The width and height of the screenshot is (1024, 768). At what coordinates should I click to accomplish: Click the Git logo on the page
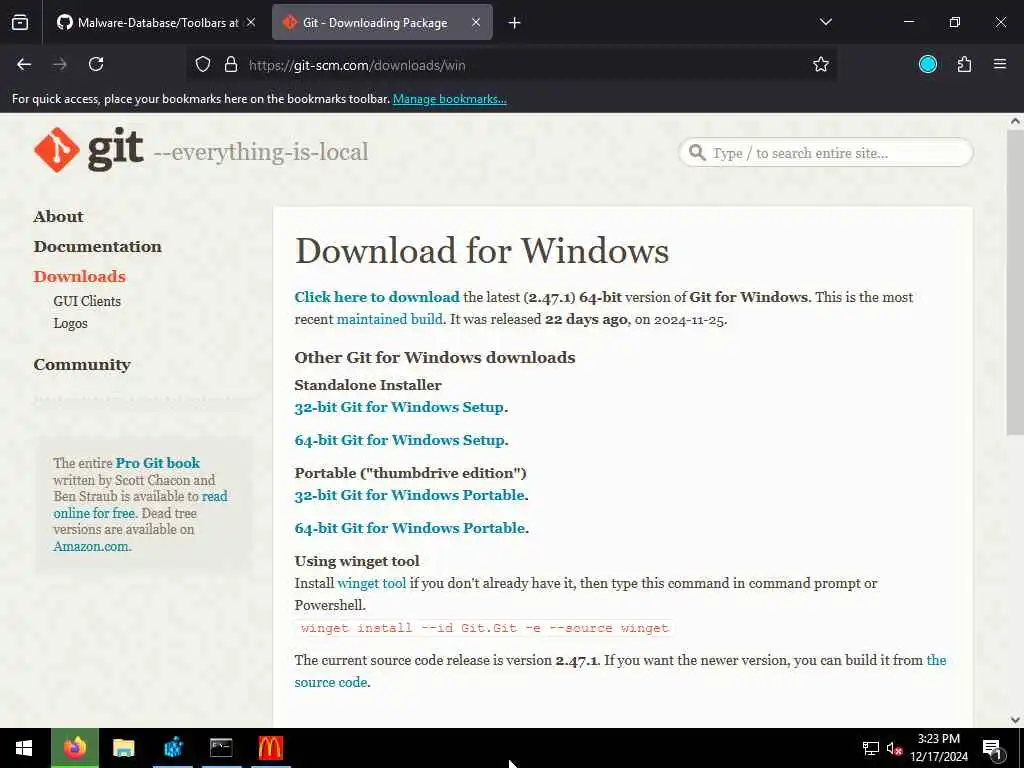pyautogui.click(x=88, y=150)
